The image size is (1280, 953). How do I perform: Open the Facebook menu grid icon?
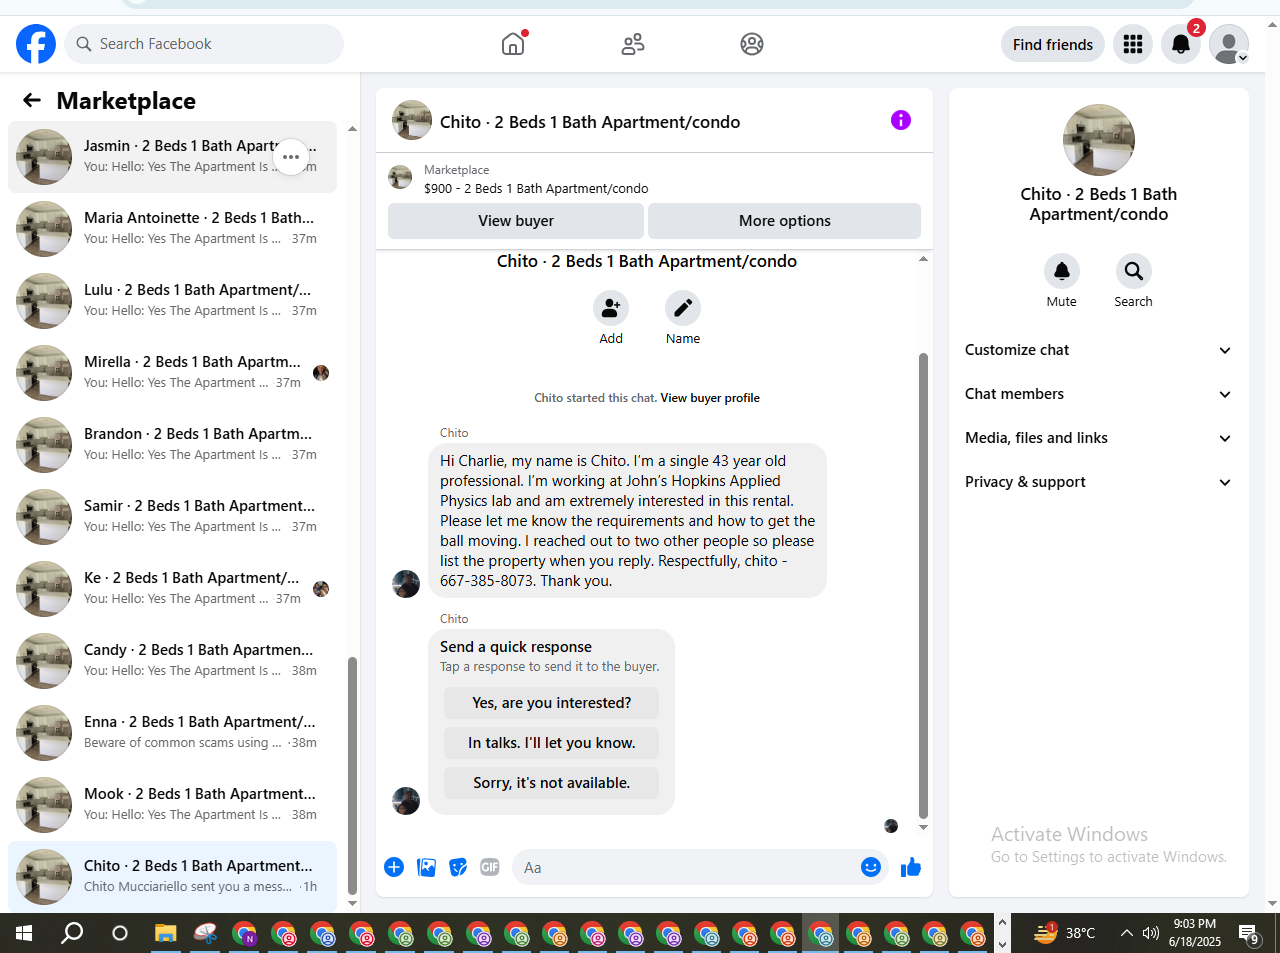click(1133, 44)
